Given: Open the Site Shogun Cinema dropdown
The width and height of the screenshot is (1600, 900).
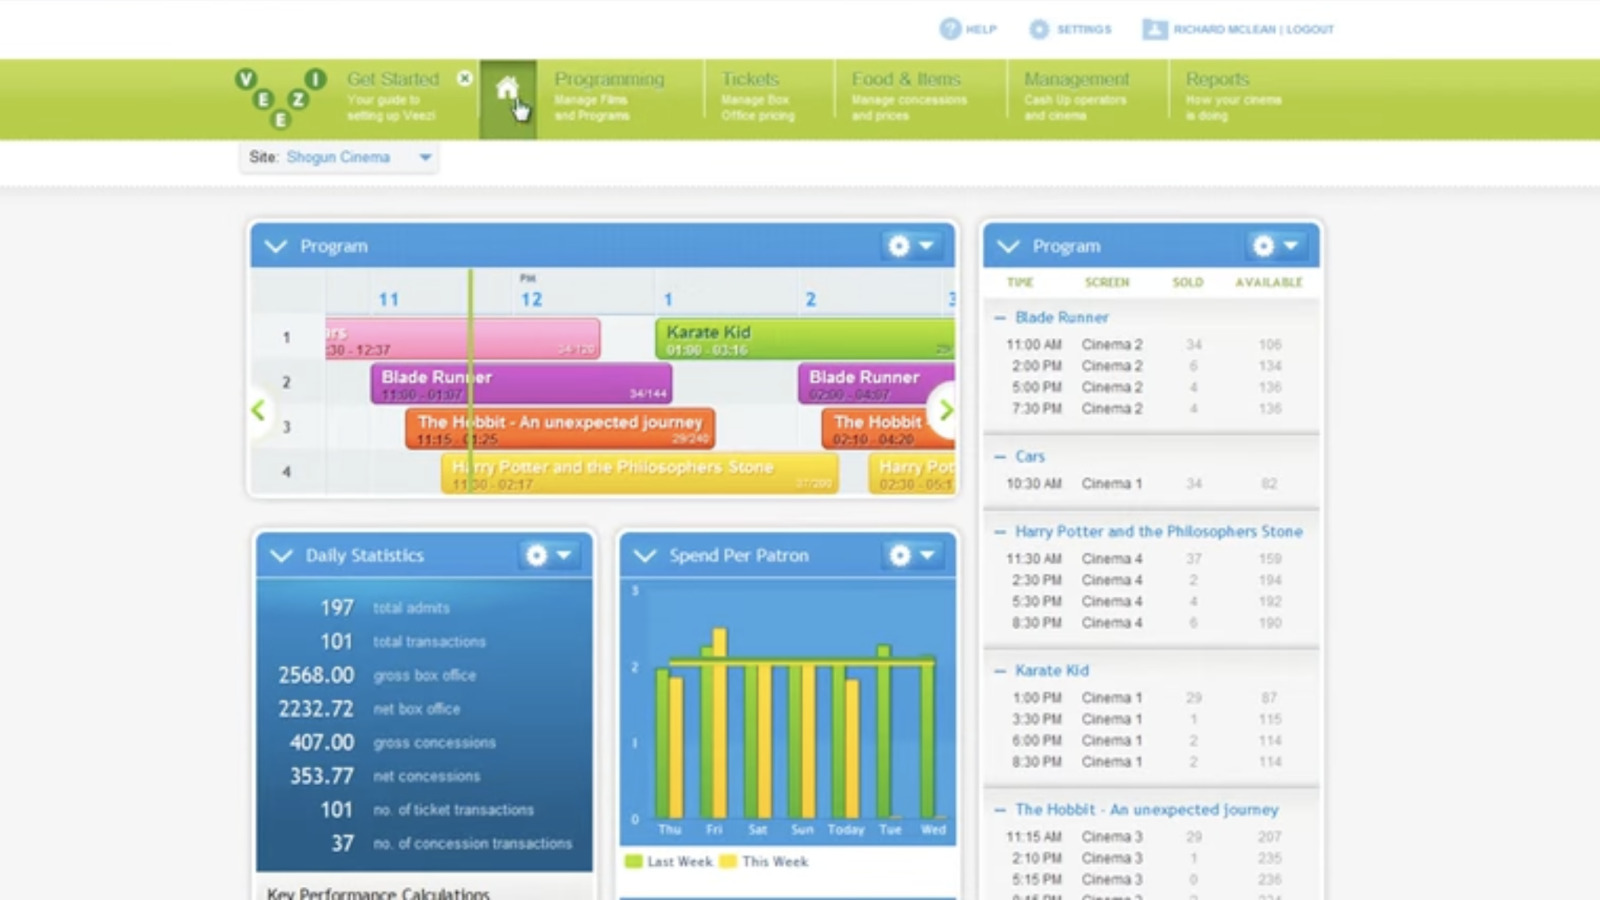Looking at the screenshot, I should click(425, 157).
